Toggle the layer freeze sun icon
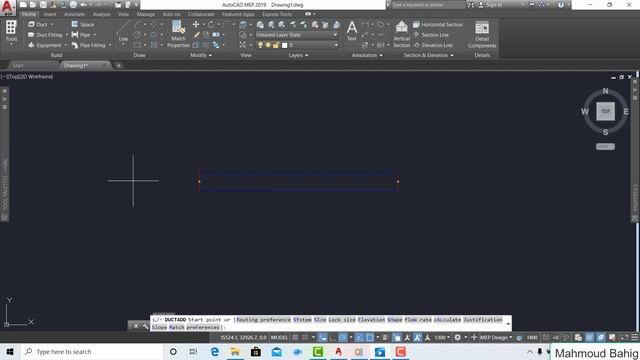Image resolution: width=640 pixels, height=360 pixels. 268,45
